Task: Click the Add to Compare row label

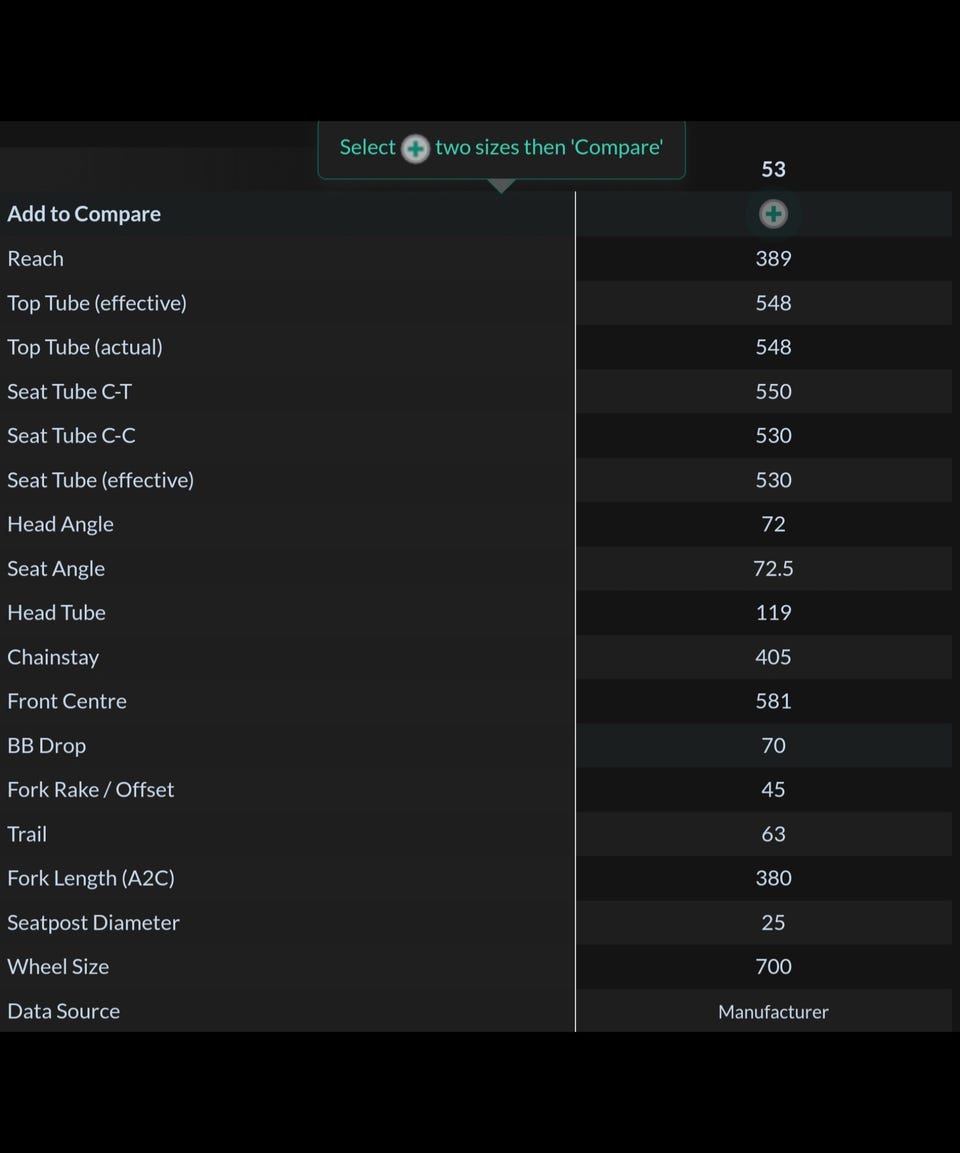Action: 84,214
